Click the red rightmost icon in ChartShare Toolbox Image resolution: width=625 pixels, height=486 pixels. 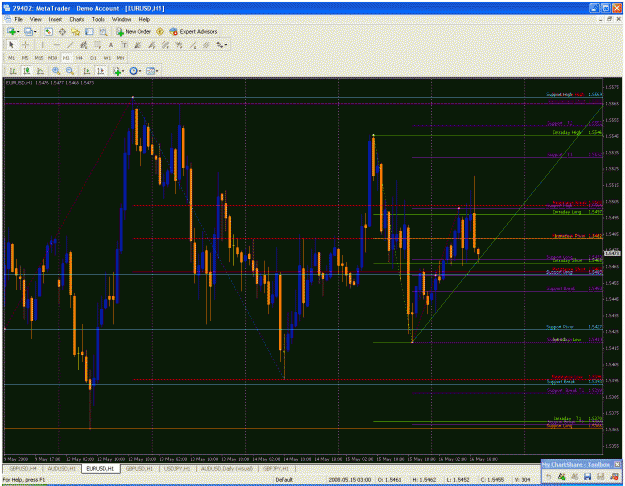coord(614,476)
